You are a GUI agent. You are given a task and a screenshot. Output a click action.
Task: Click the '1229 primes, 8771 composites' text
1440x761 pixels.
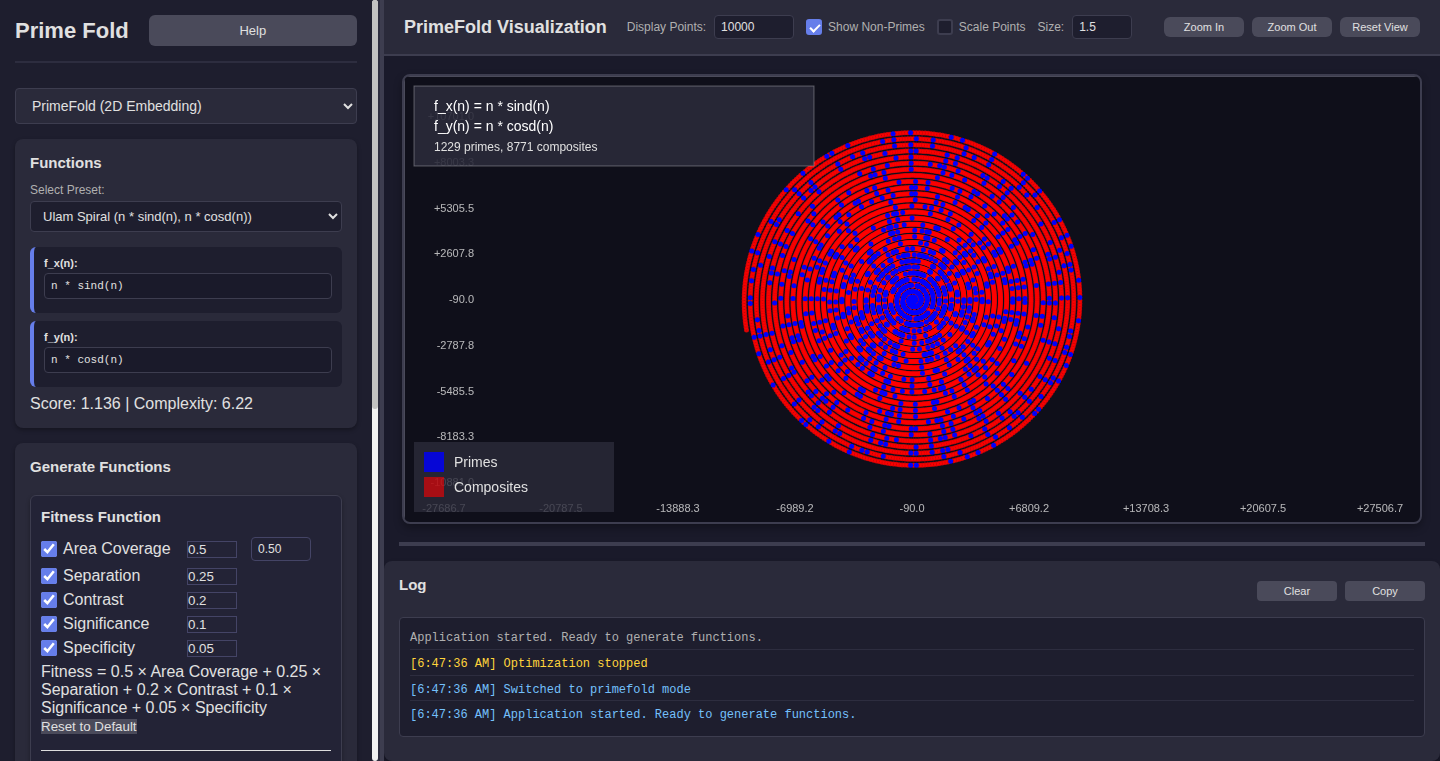[516, 147]
